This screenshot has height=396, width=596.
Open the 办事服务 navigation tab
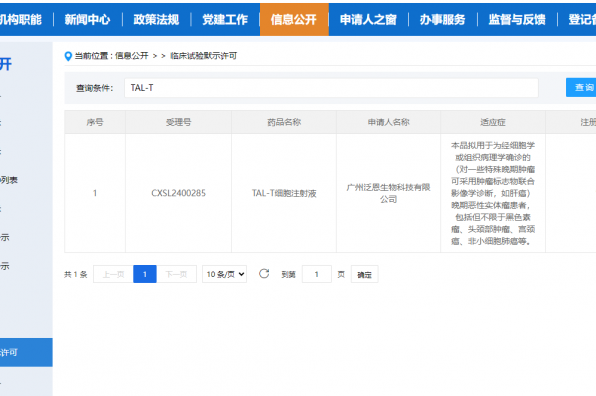tap(442, 19)
